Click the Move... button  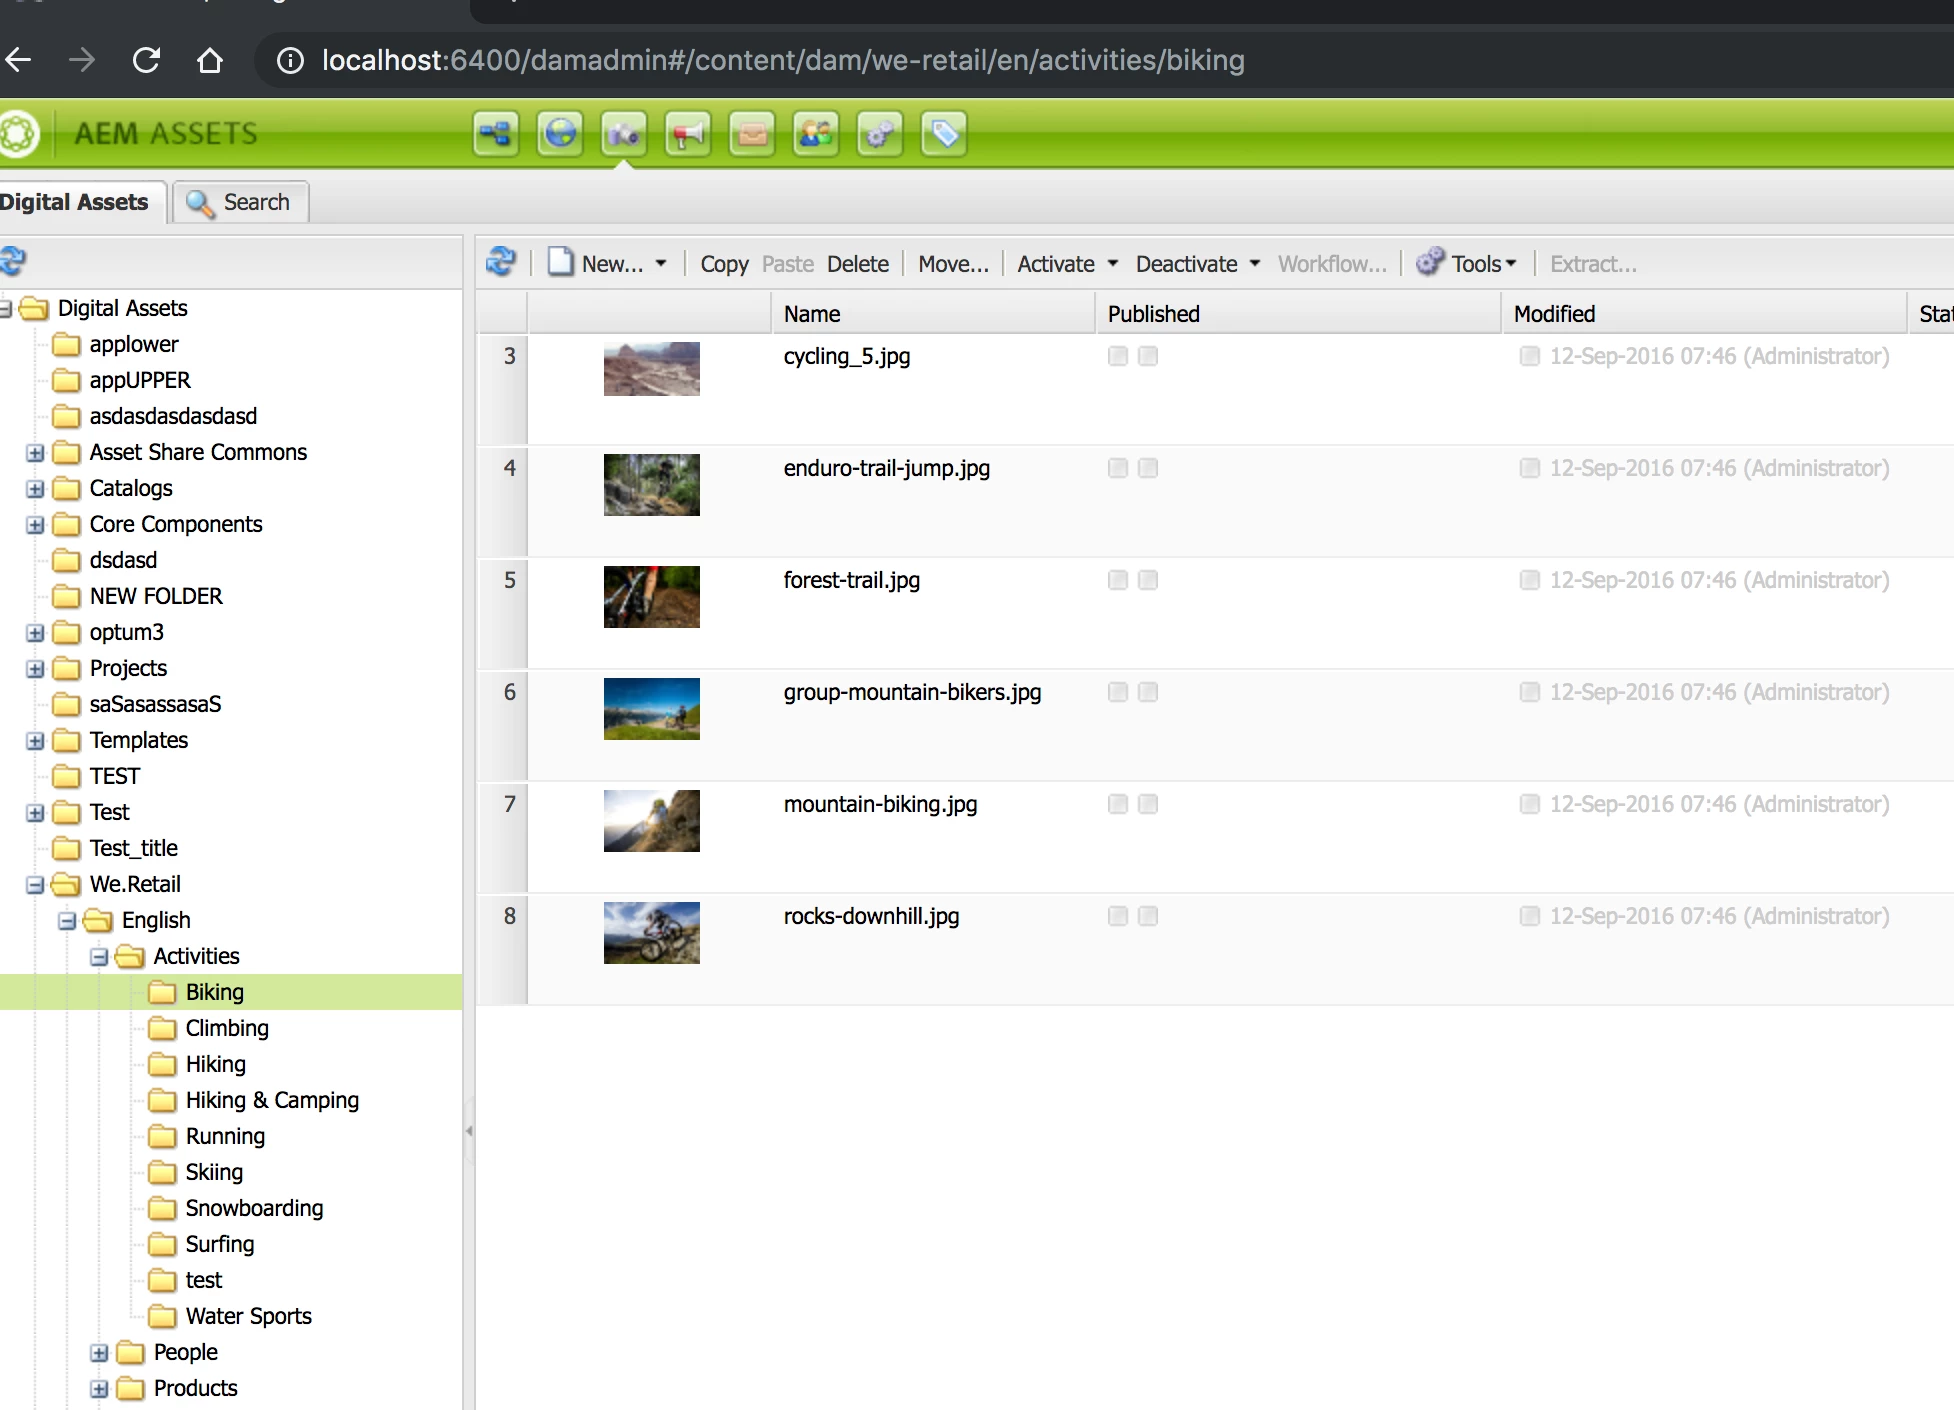coord(952,264)
